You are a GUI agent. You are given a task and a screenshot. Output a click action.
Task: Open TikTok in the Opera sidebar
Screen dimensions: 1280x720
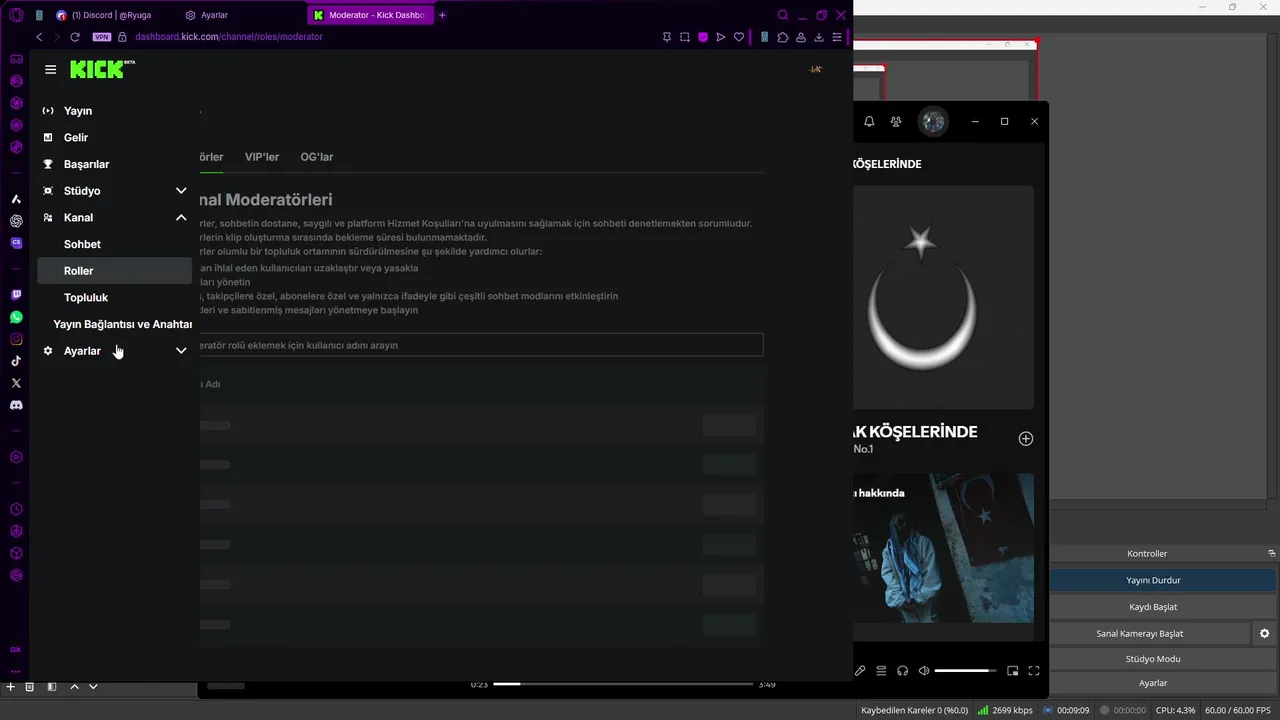click(16, 361)
